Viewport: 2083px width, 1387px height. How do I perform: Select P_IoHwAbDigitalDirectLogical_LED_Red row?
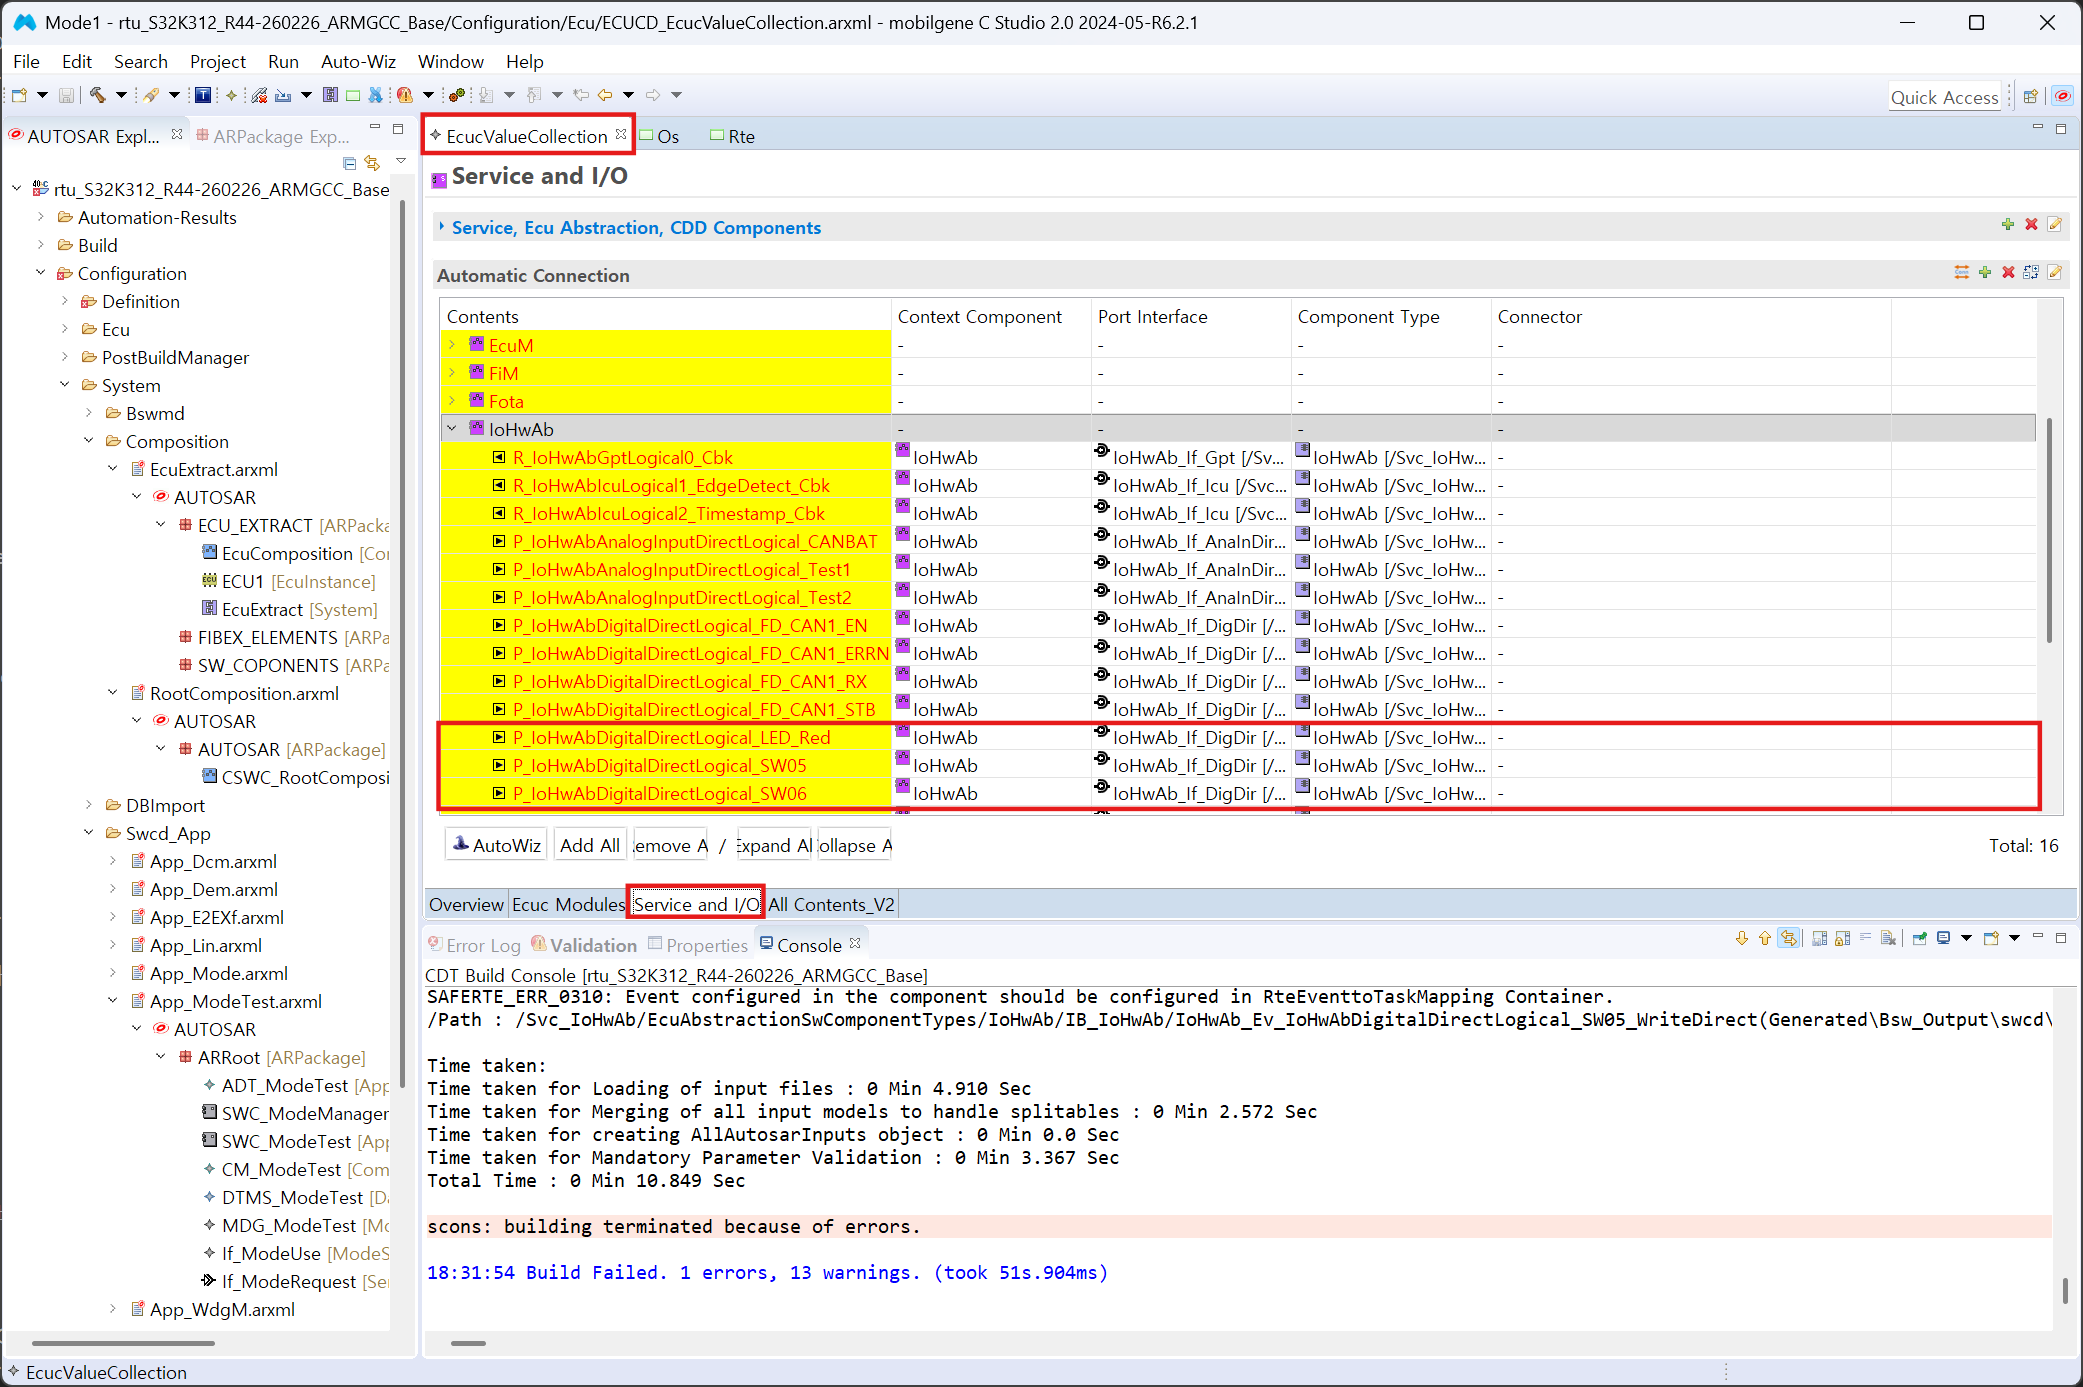click(x=1238, y=737)
